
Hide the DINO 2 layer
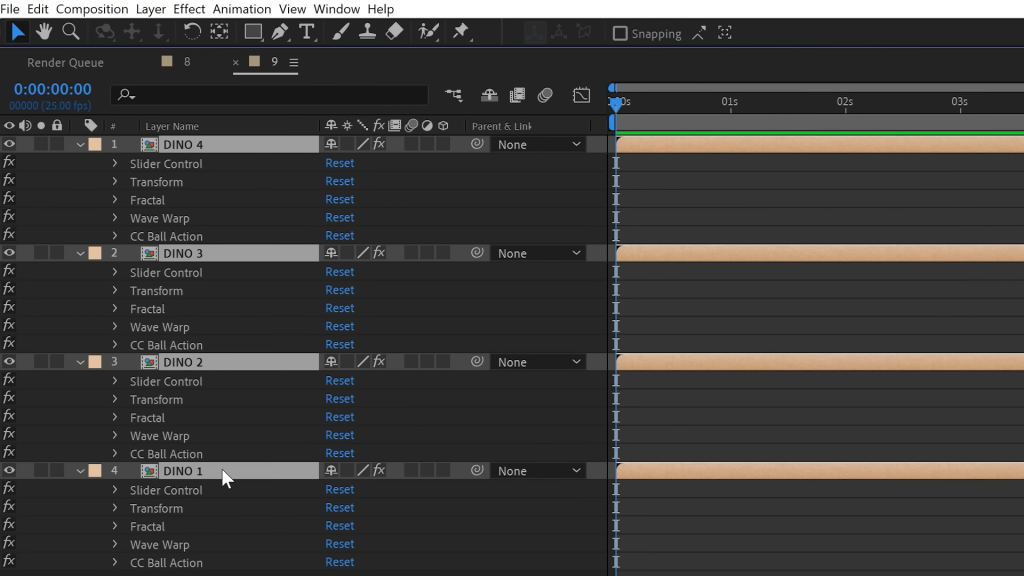[9, 362]
